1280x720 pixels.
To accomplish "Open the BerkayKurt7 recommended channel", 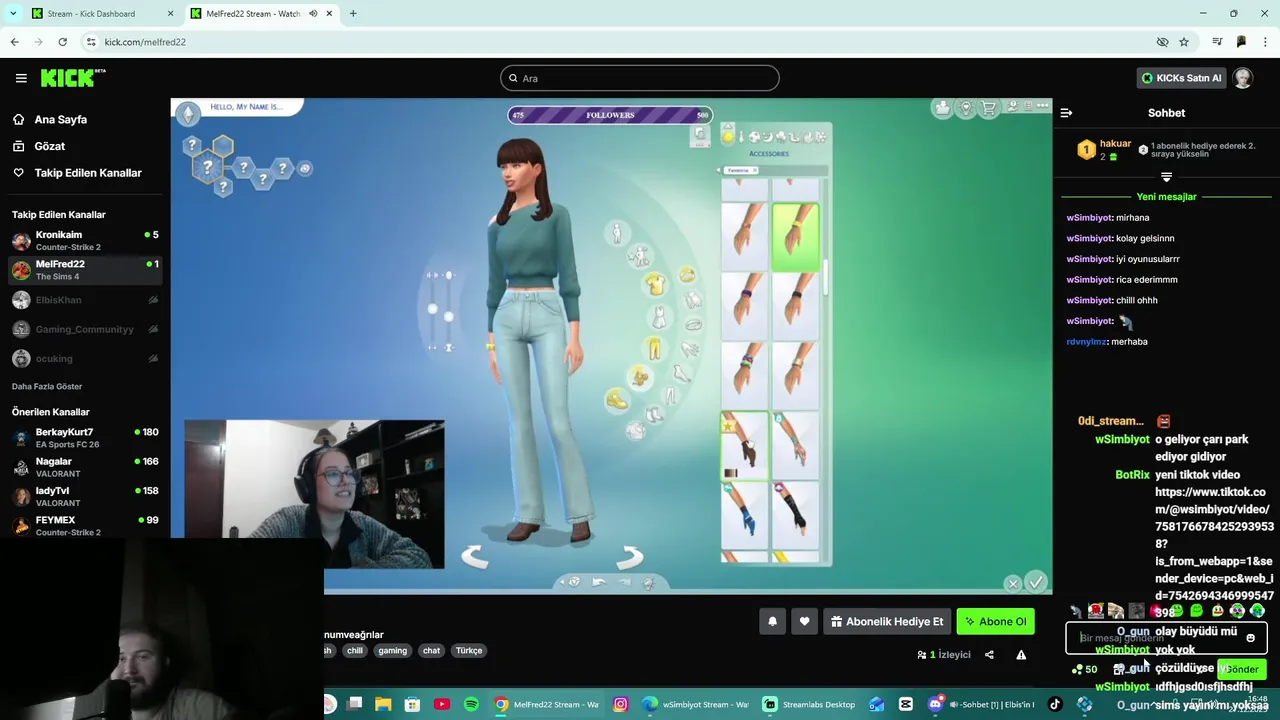I will (x=85, y=438).
